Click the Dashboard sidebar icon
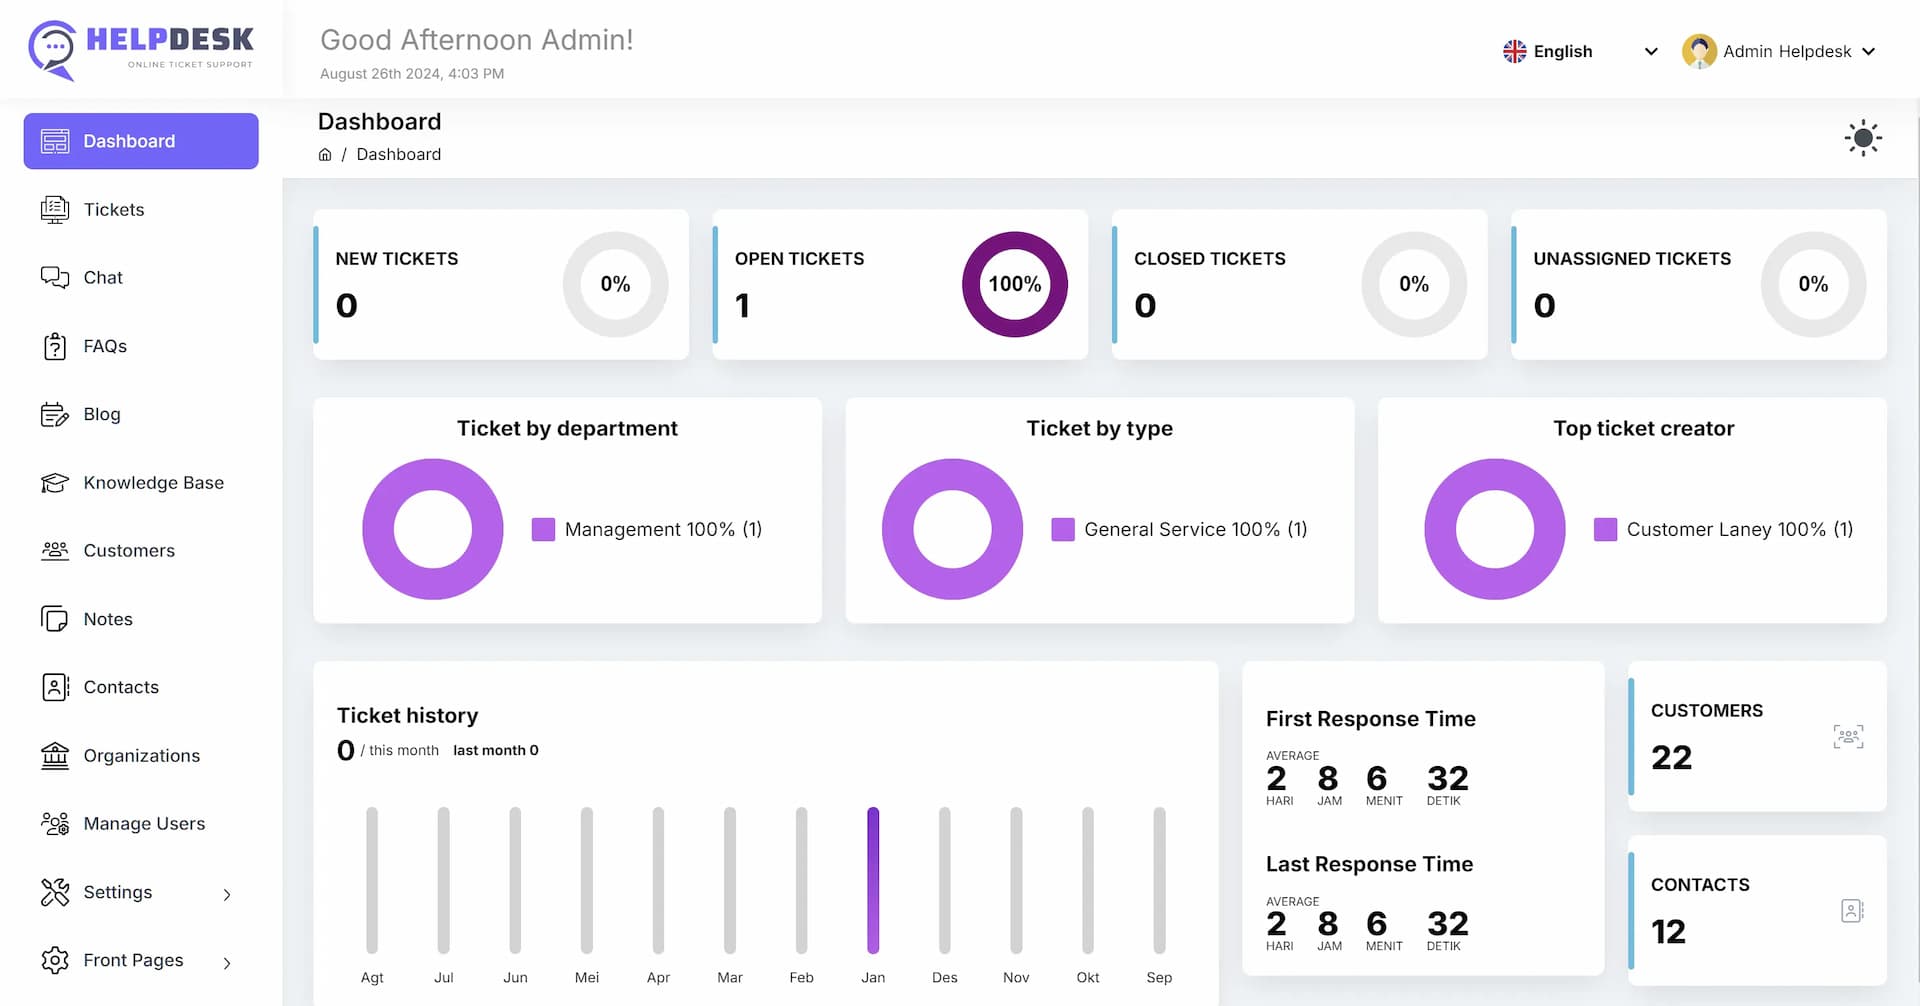 [55, 141]
